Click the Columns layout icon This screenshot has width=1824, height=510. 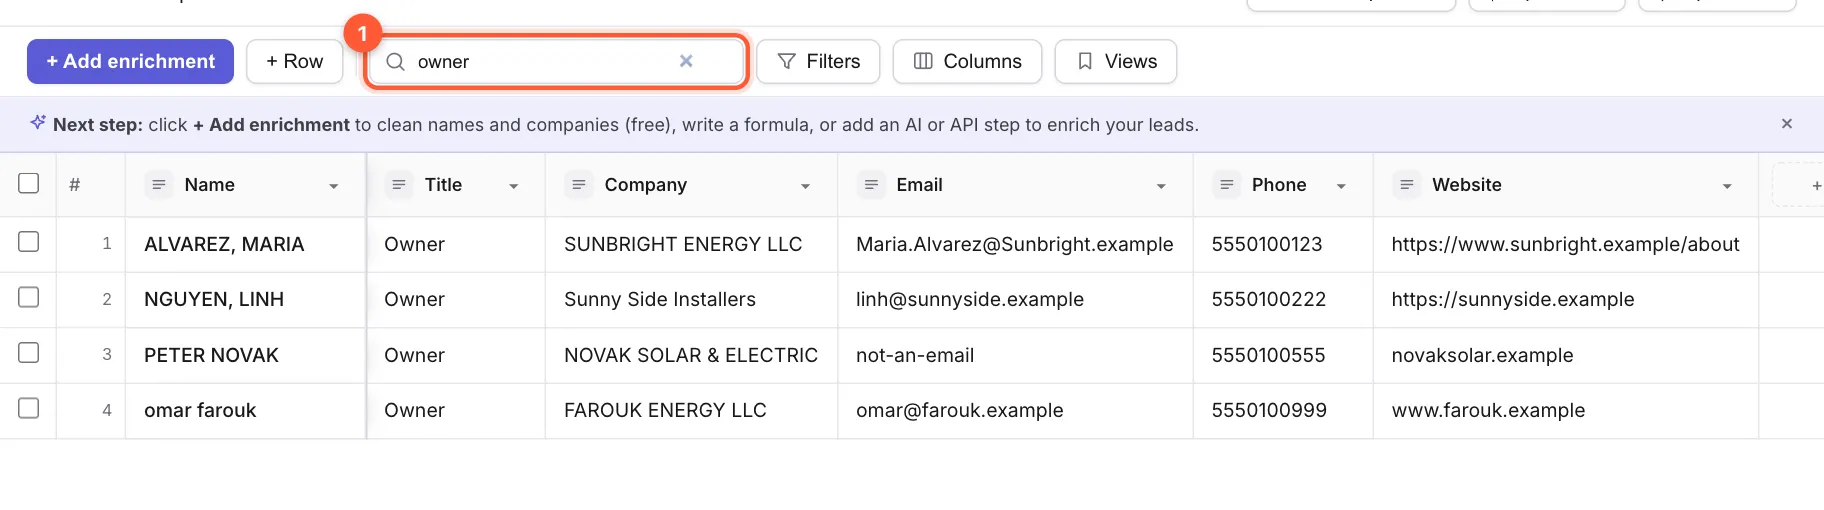pyautogui.click(x=923, y=62)
